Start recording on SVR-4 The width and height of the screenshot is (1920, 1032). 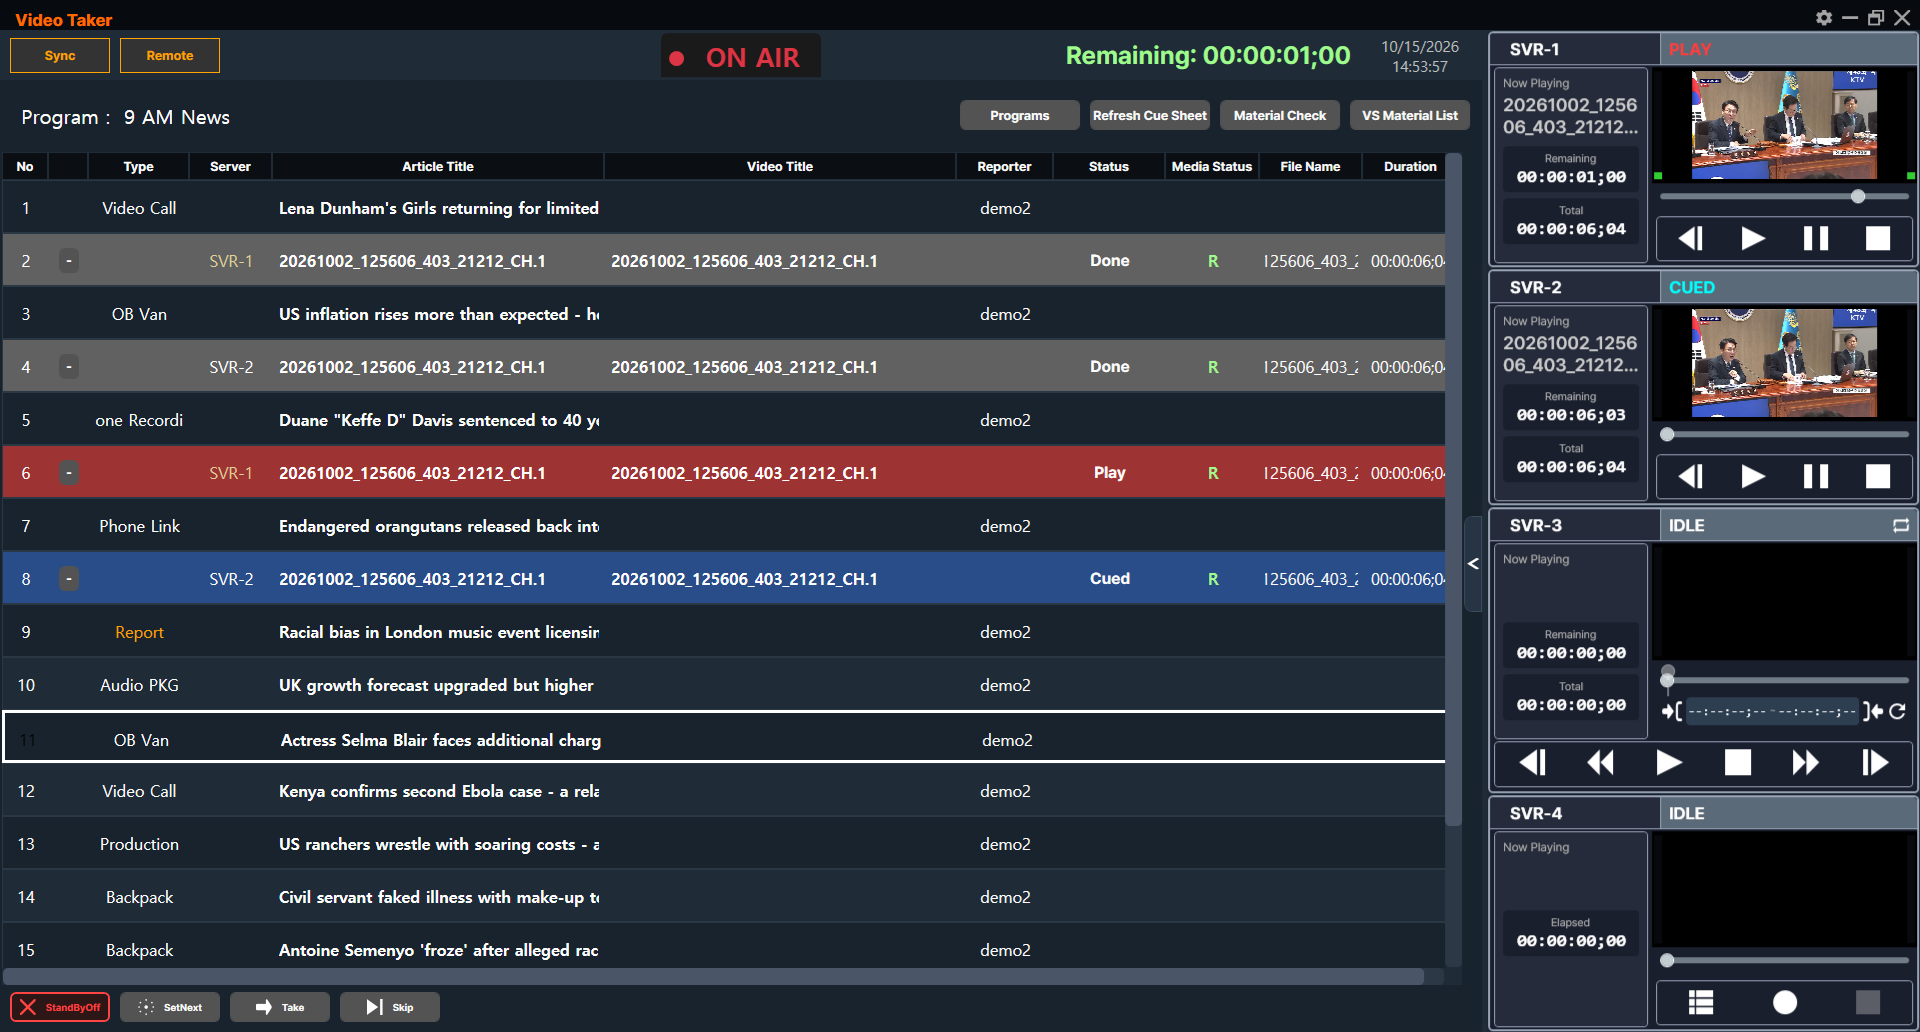(1785, 1002)
